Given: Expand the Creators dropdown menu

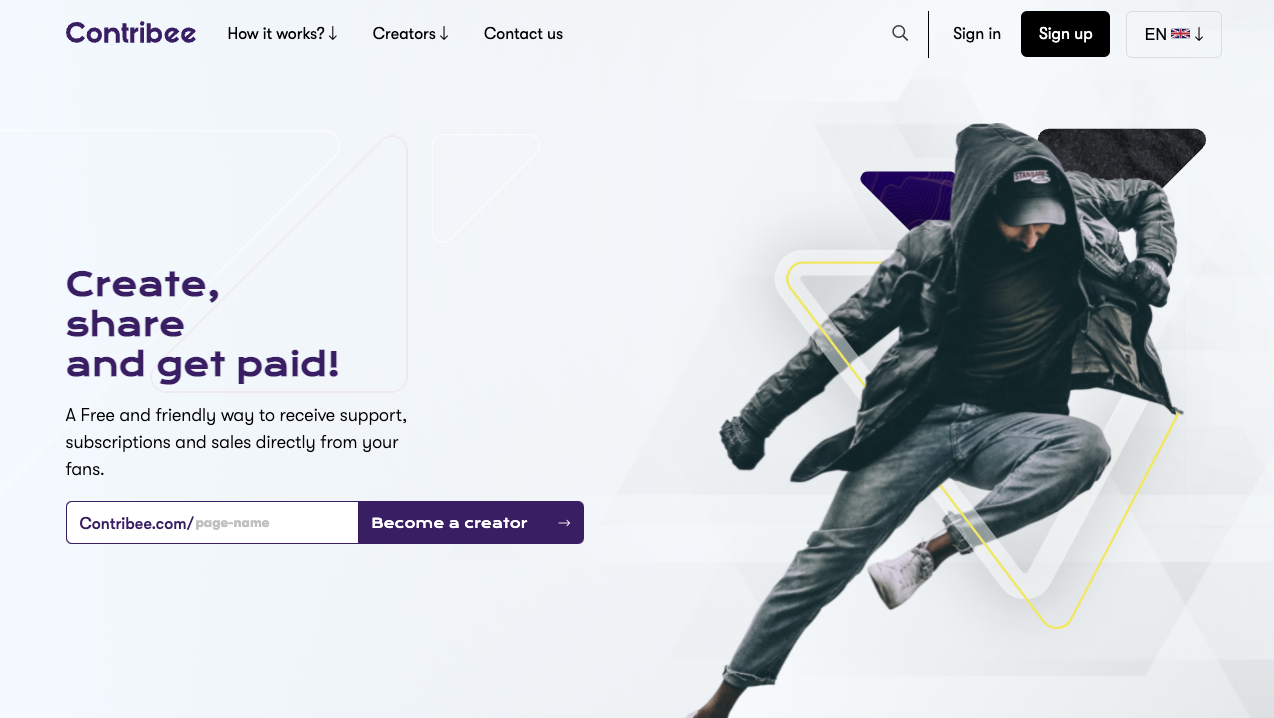Looking at the screenshot, I should coord(411,34).
